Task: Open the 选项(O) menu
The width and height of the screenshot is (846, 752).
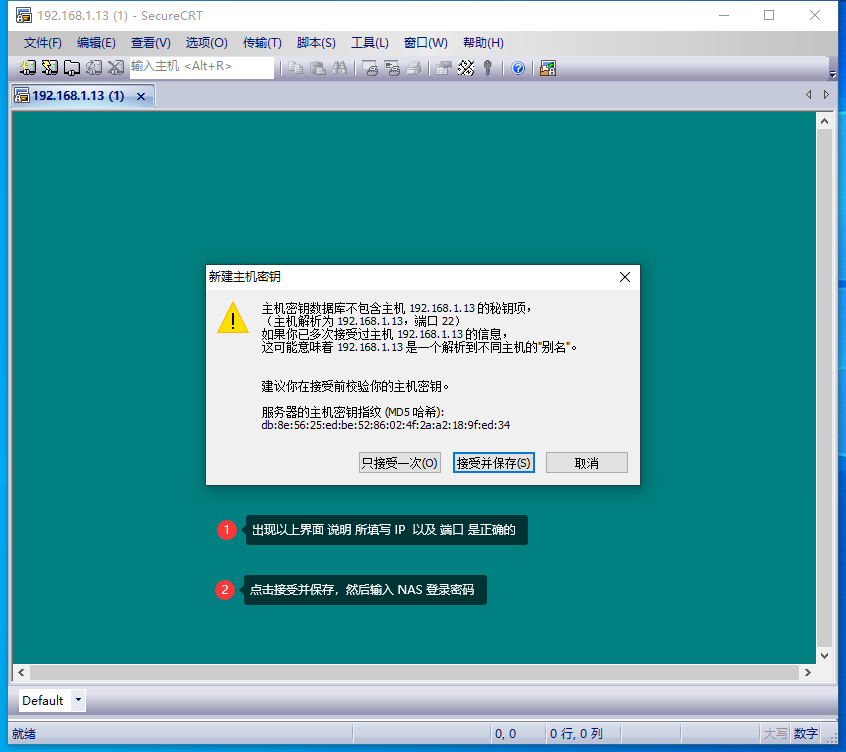Action: [x=207, y=43]
